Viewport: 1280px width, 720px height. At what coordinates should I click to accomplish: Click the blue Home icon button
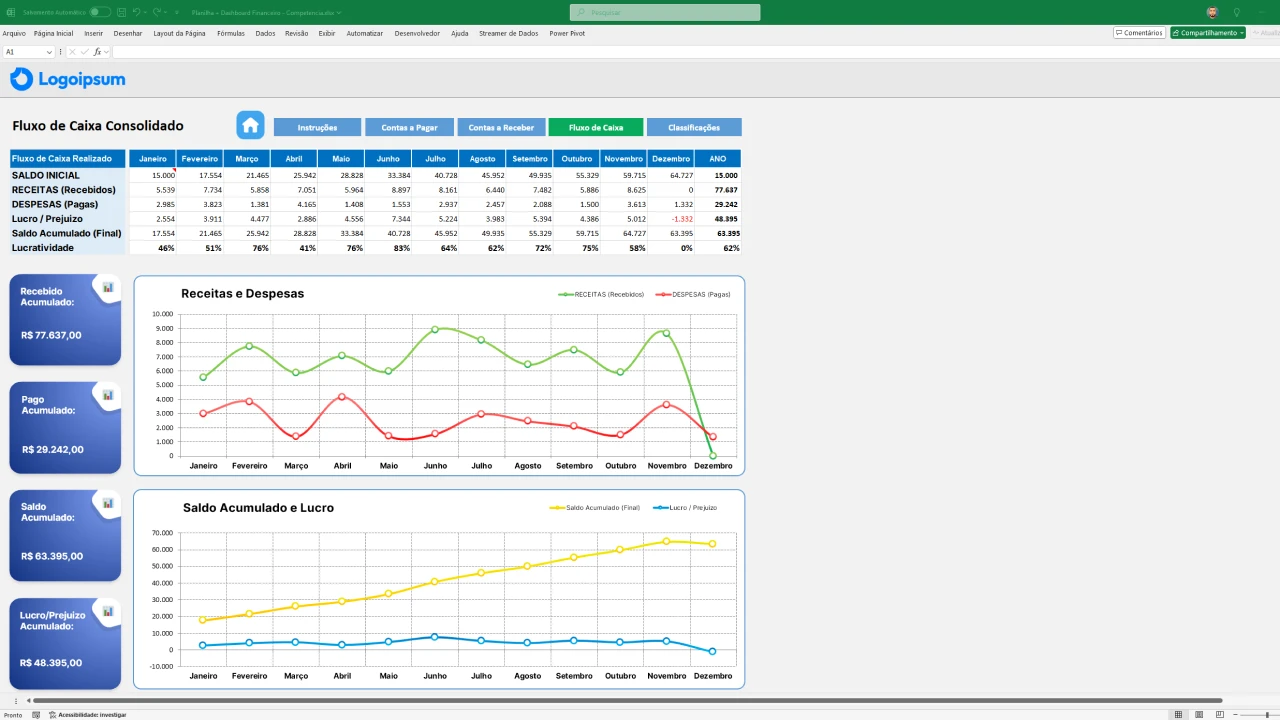coord(250,125)
